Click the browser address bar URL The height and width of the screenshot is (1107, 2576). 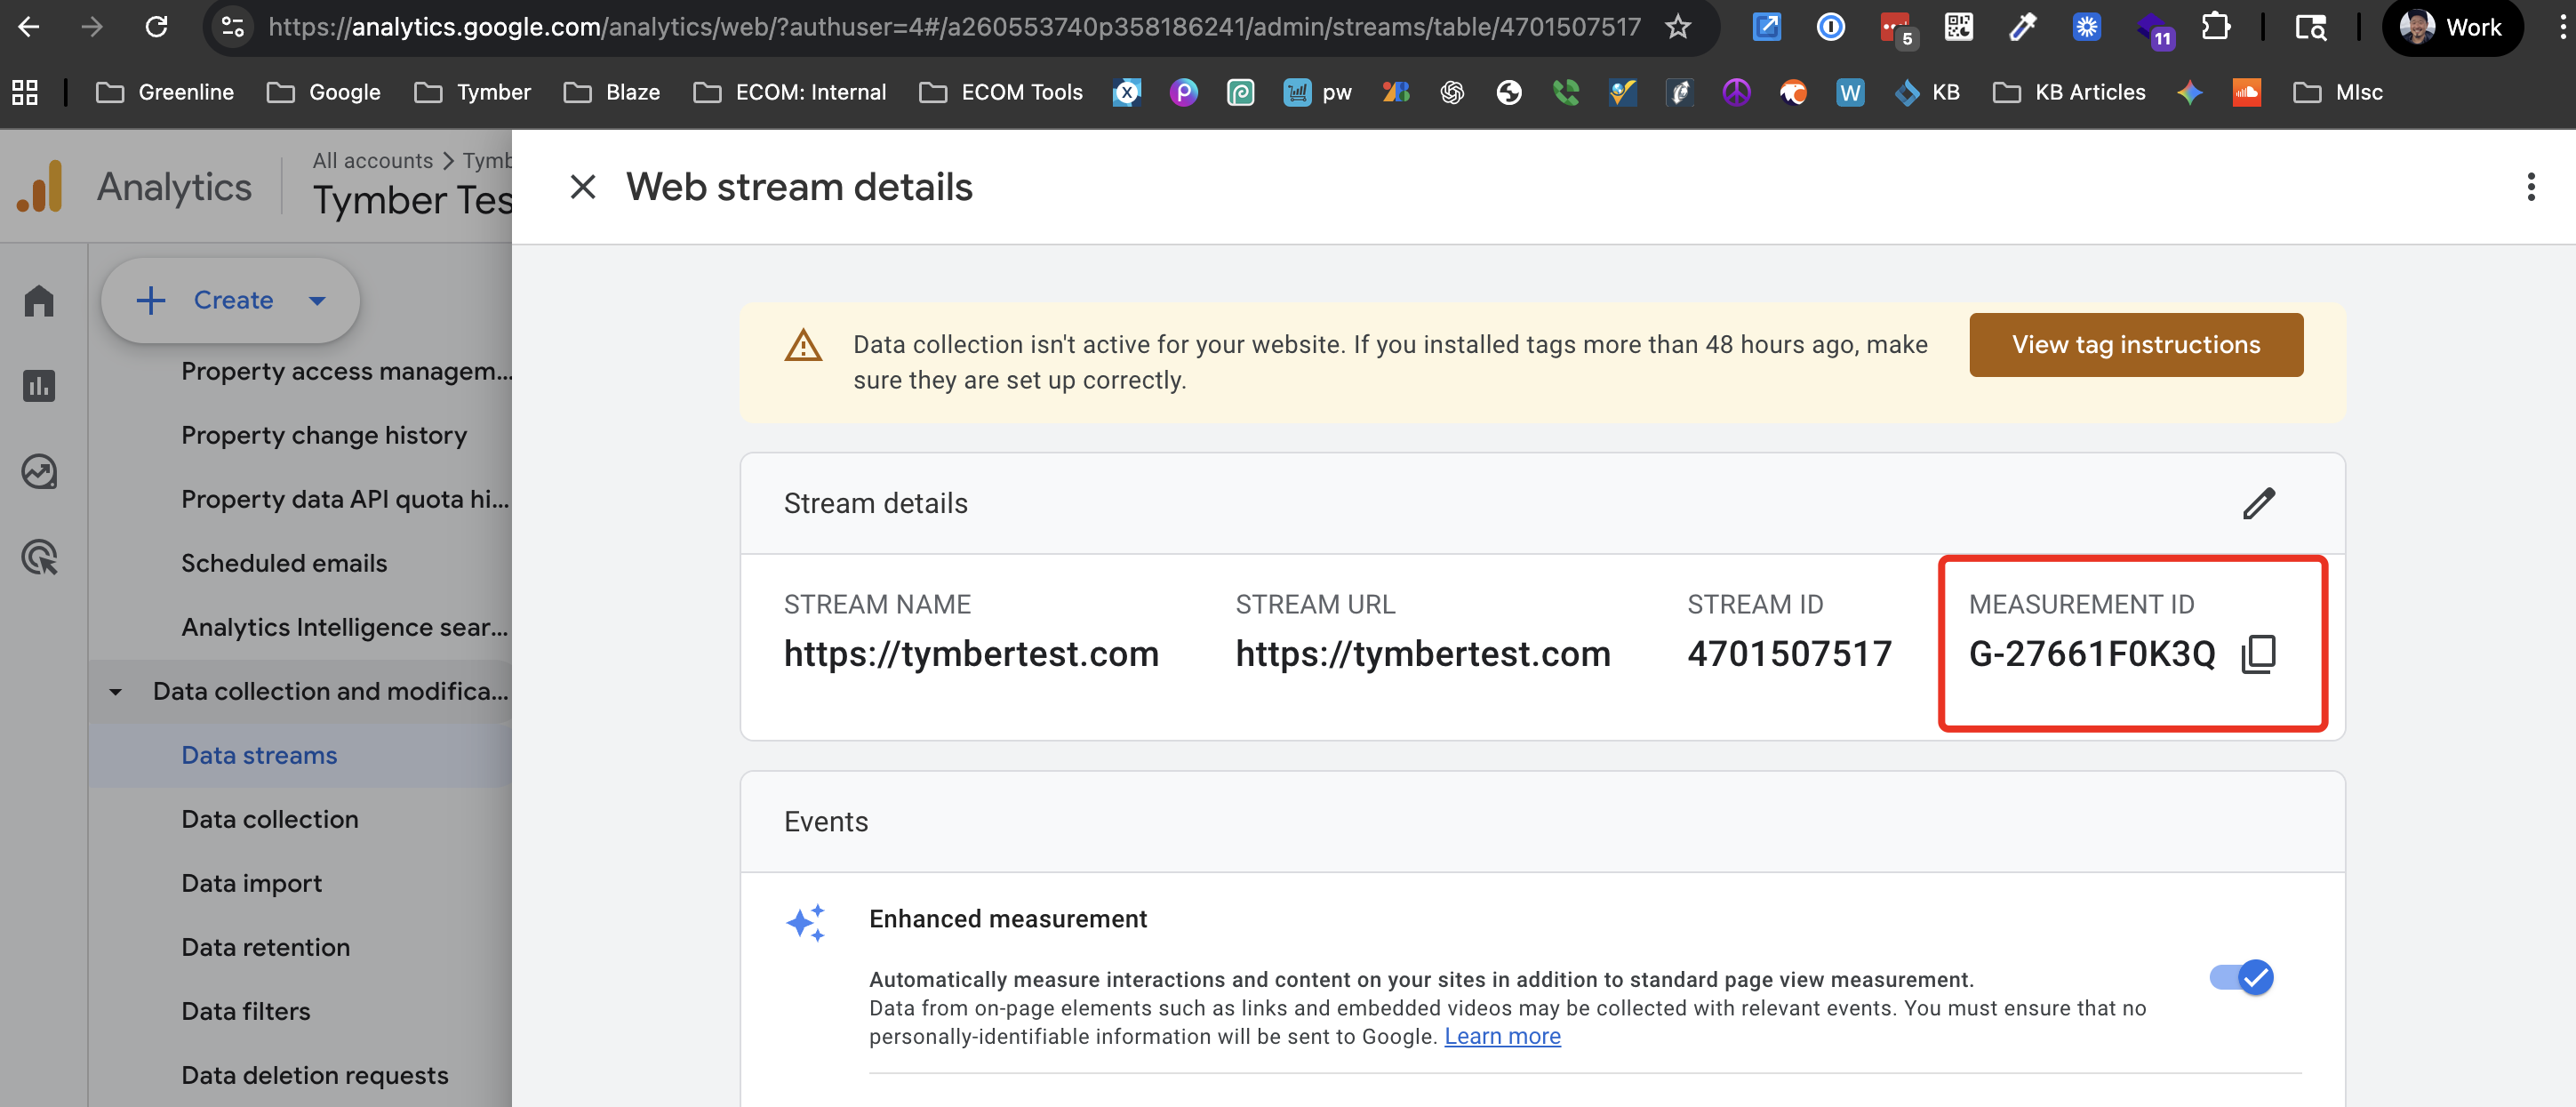[x=954, y=27]
